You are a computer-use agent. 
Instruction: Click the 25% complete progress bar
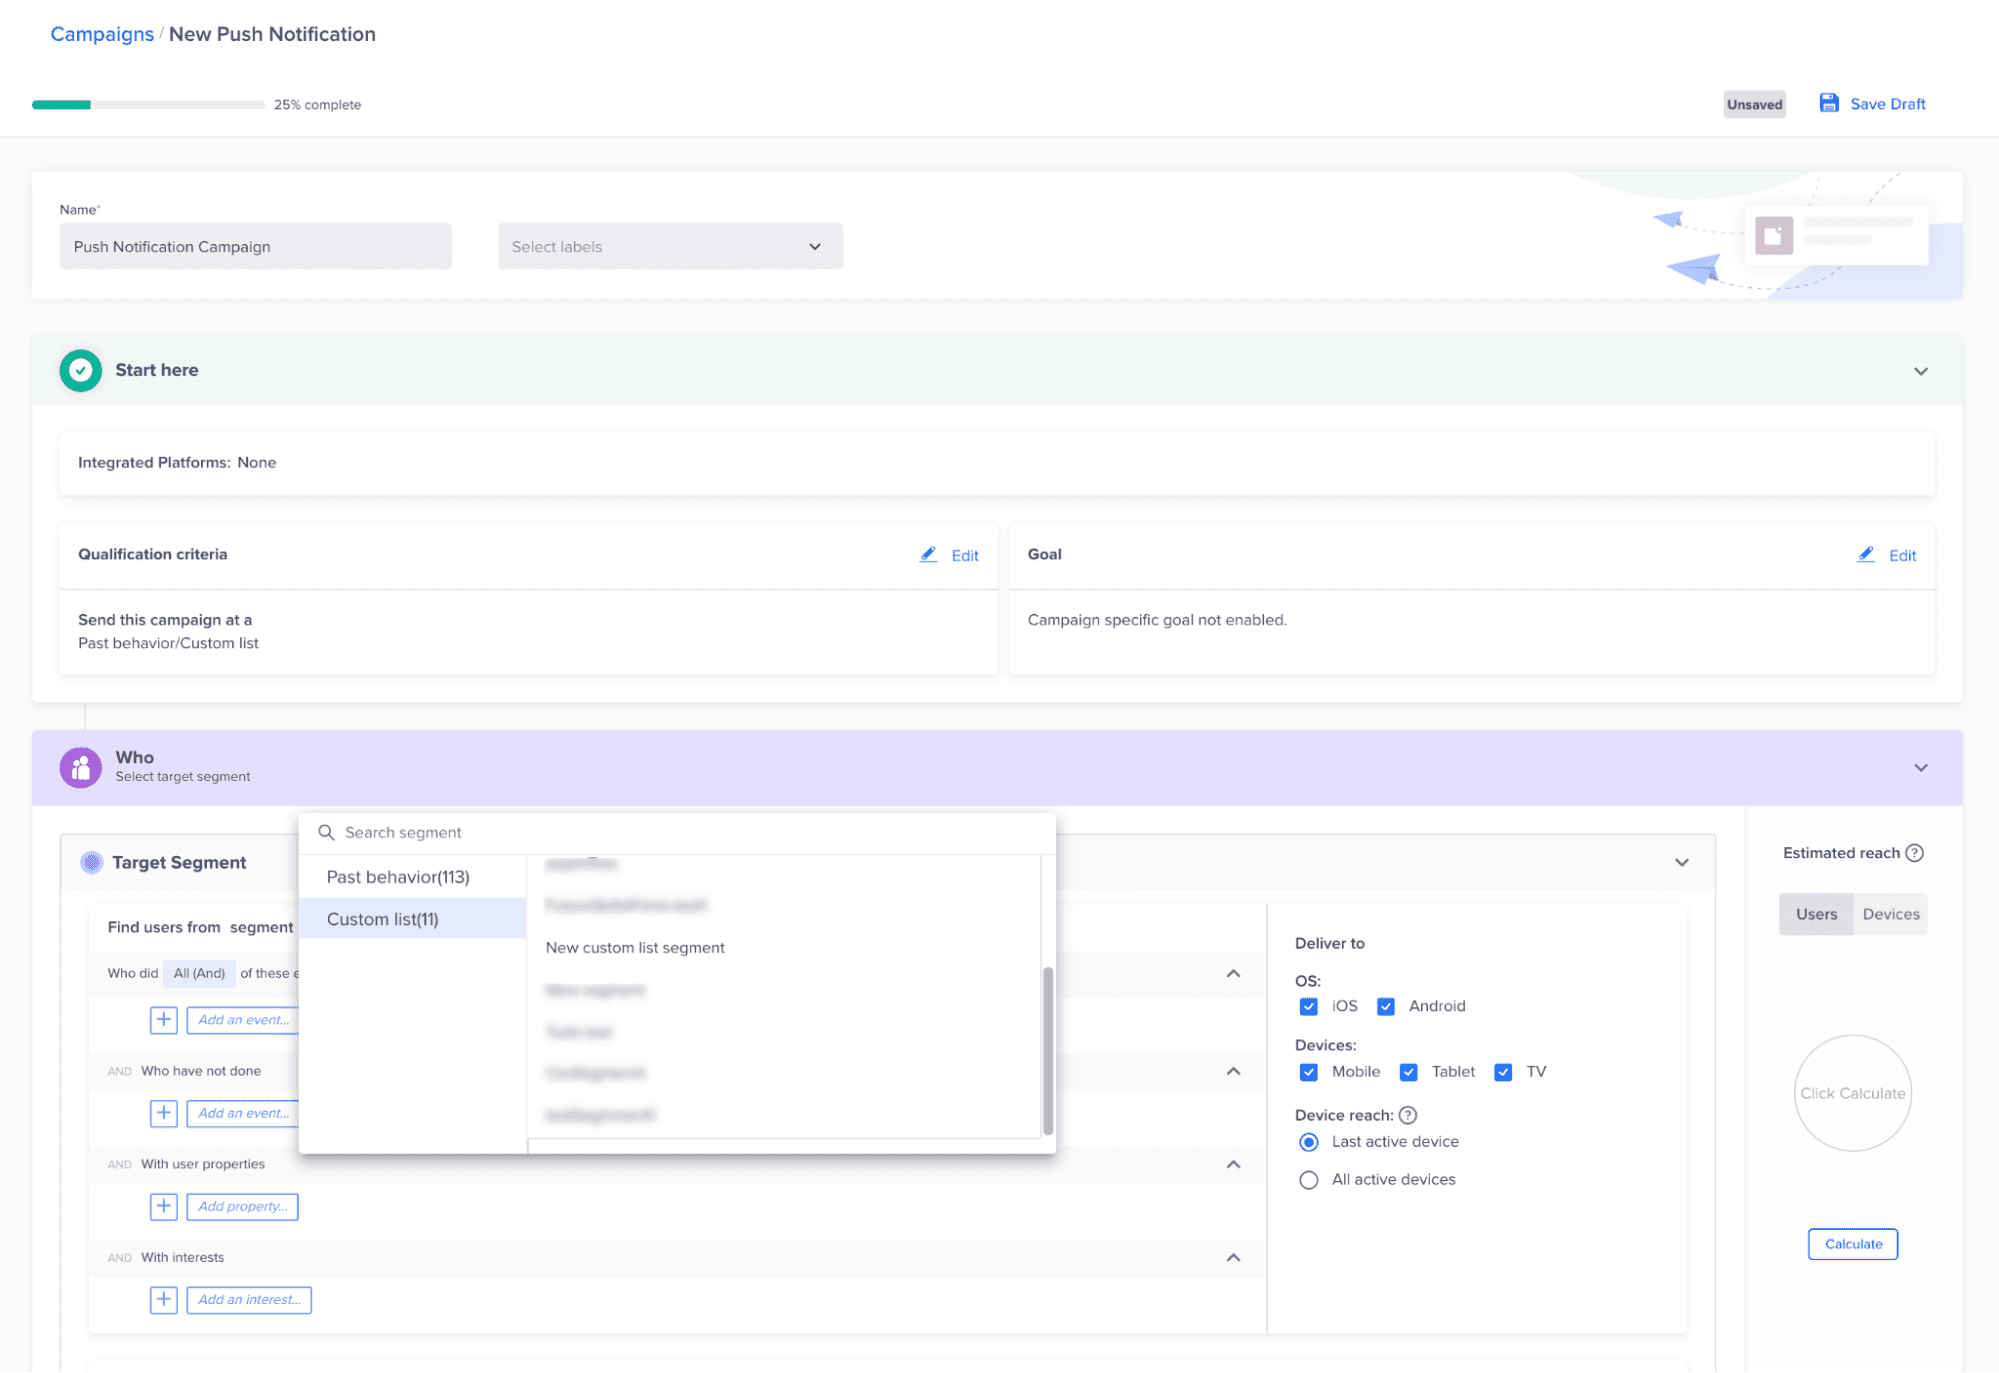(148, 104)
